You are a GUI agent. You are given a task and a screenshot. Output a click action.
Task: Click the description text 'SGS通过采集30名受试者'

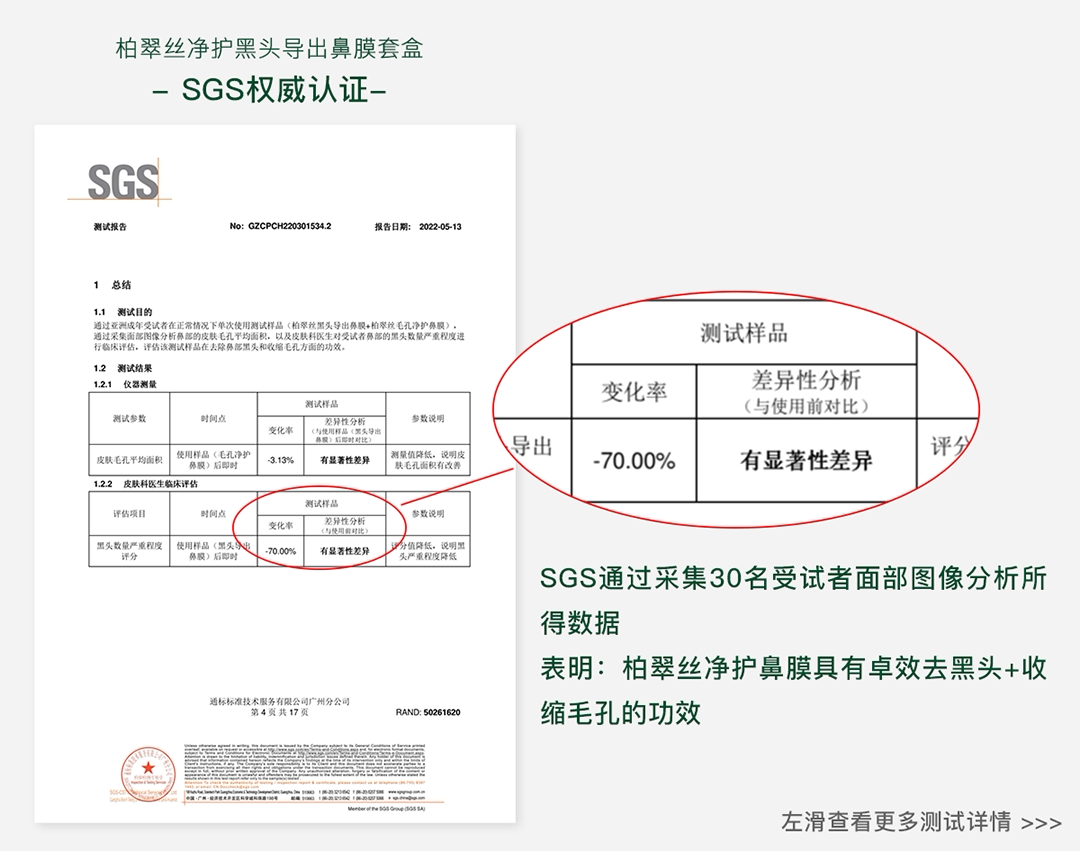click(696, 578)
